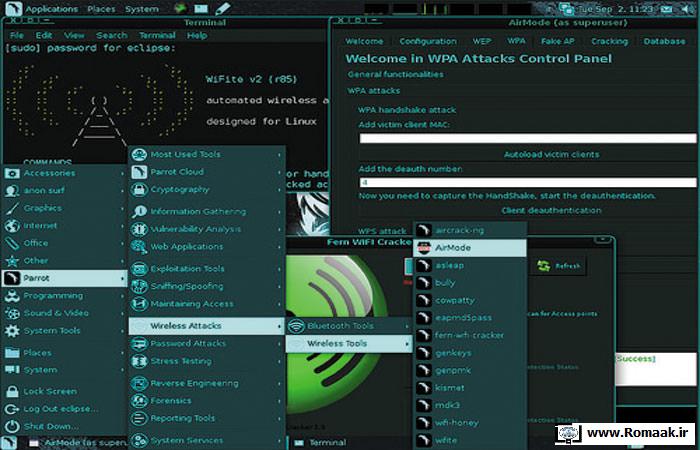Launch cowpatty from Wireless Tools list

470,300
